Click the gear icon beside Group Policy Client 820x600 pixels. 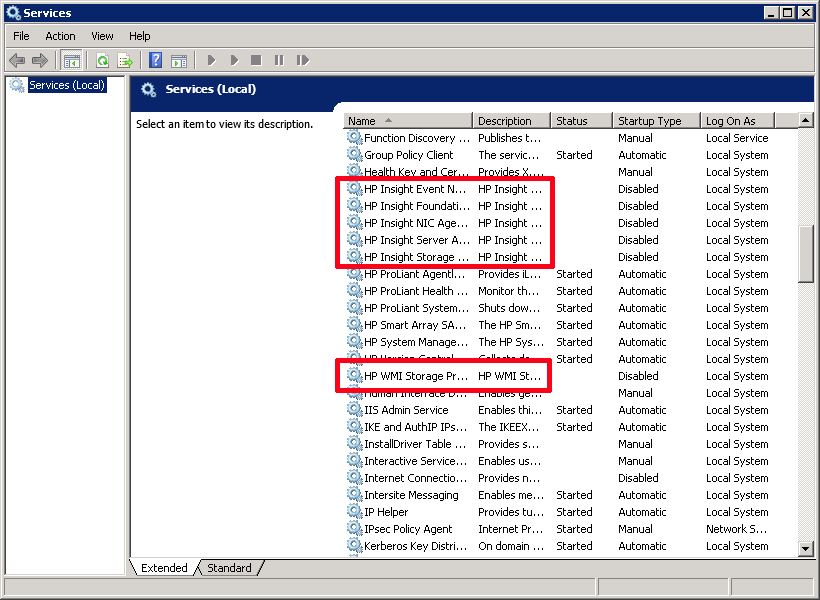point(355,154)
